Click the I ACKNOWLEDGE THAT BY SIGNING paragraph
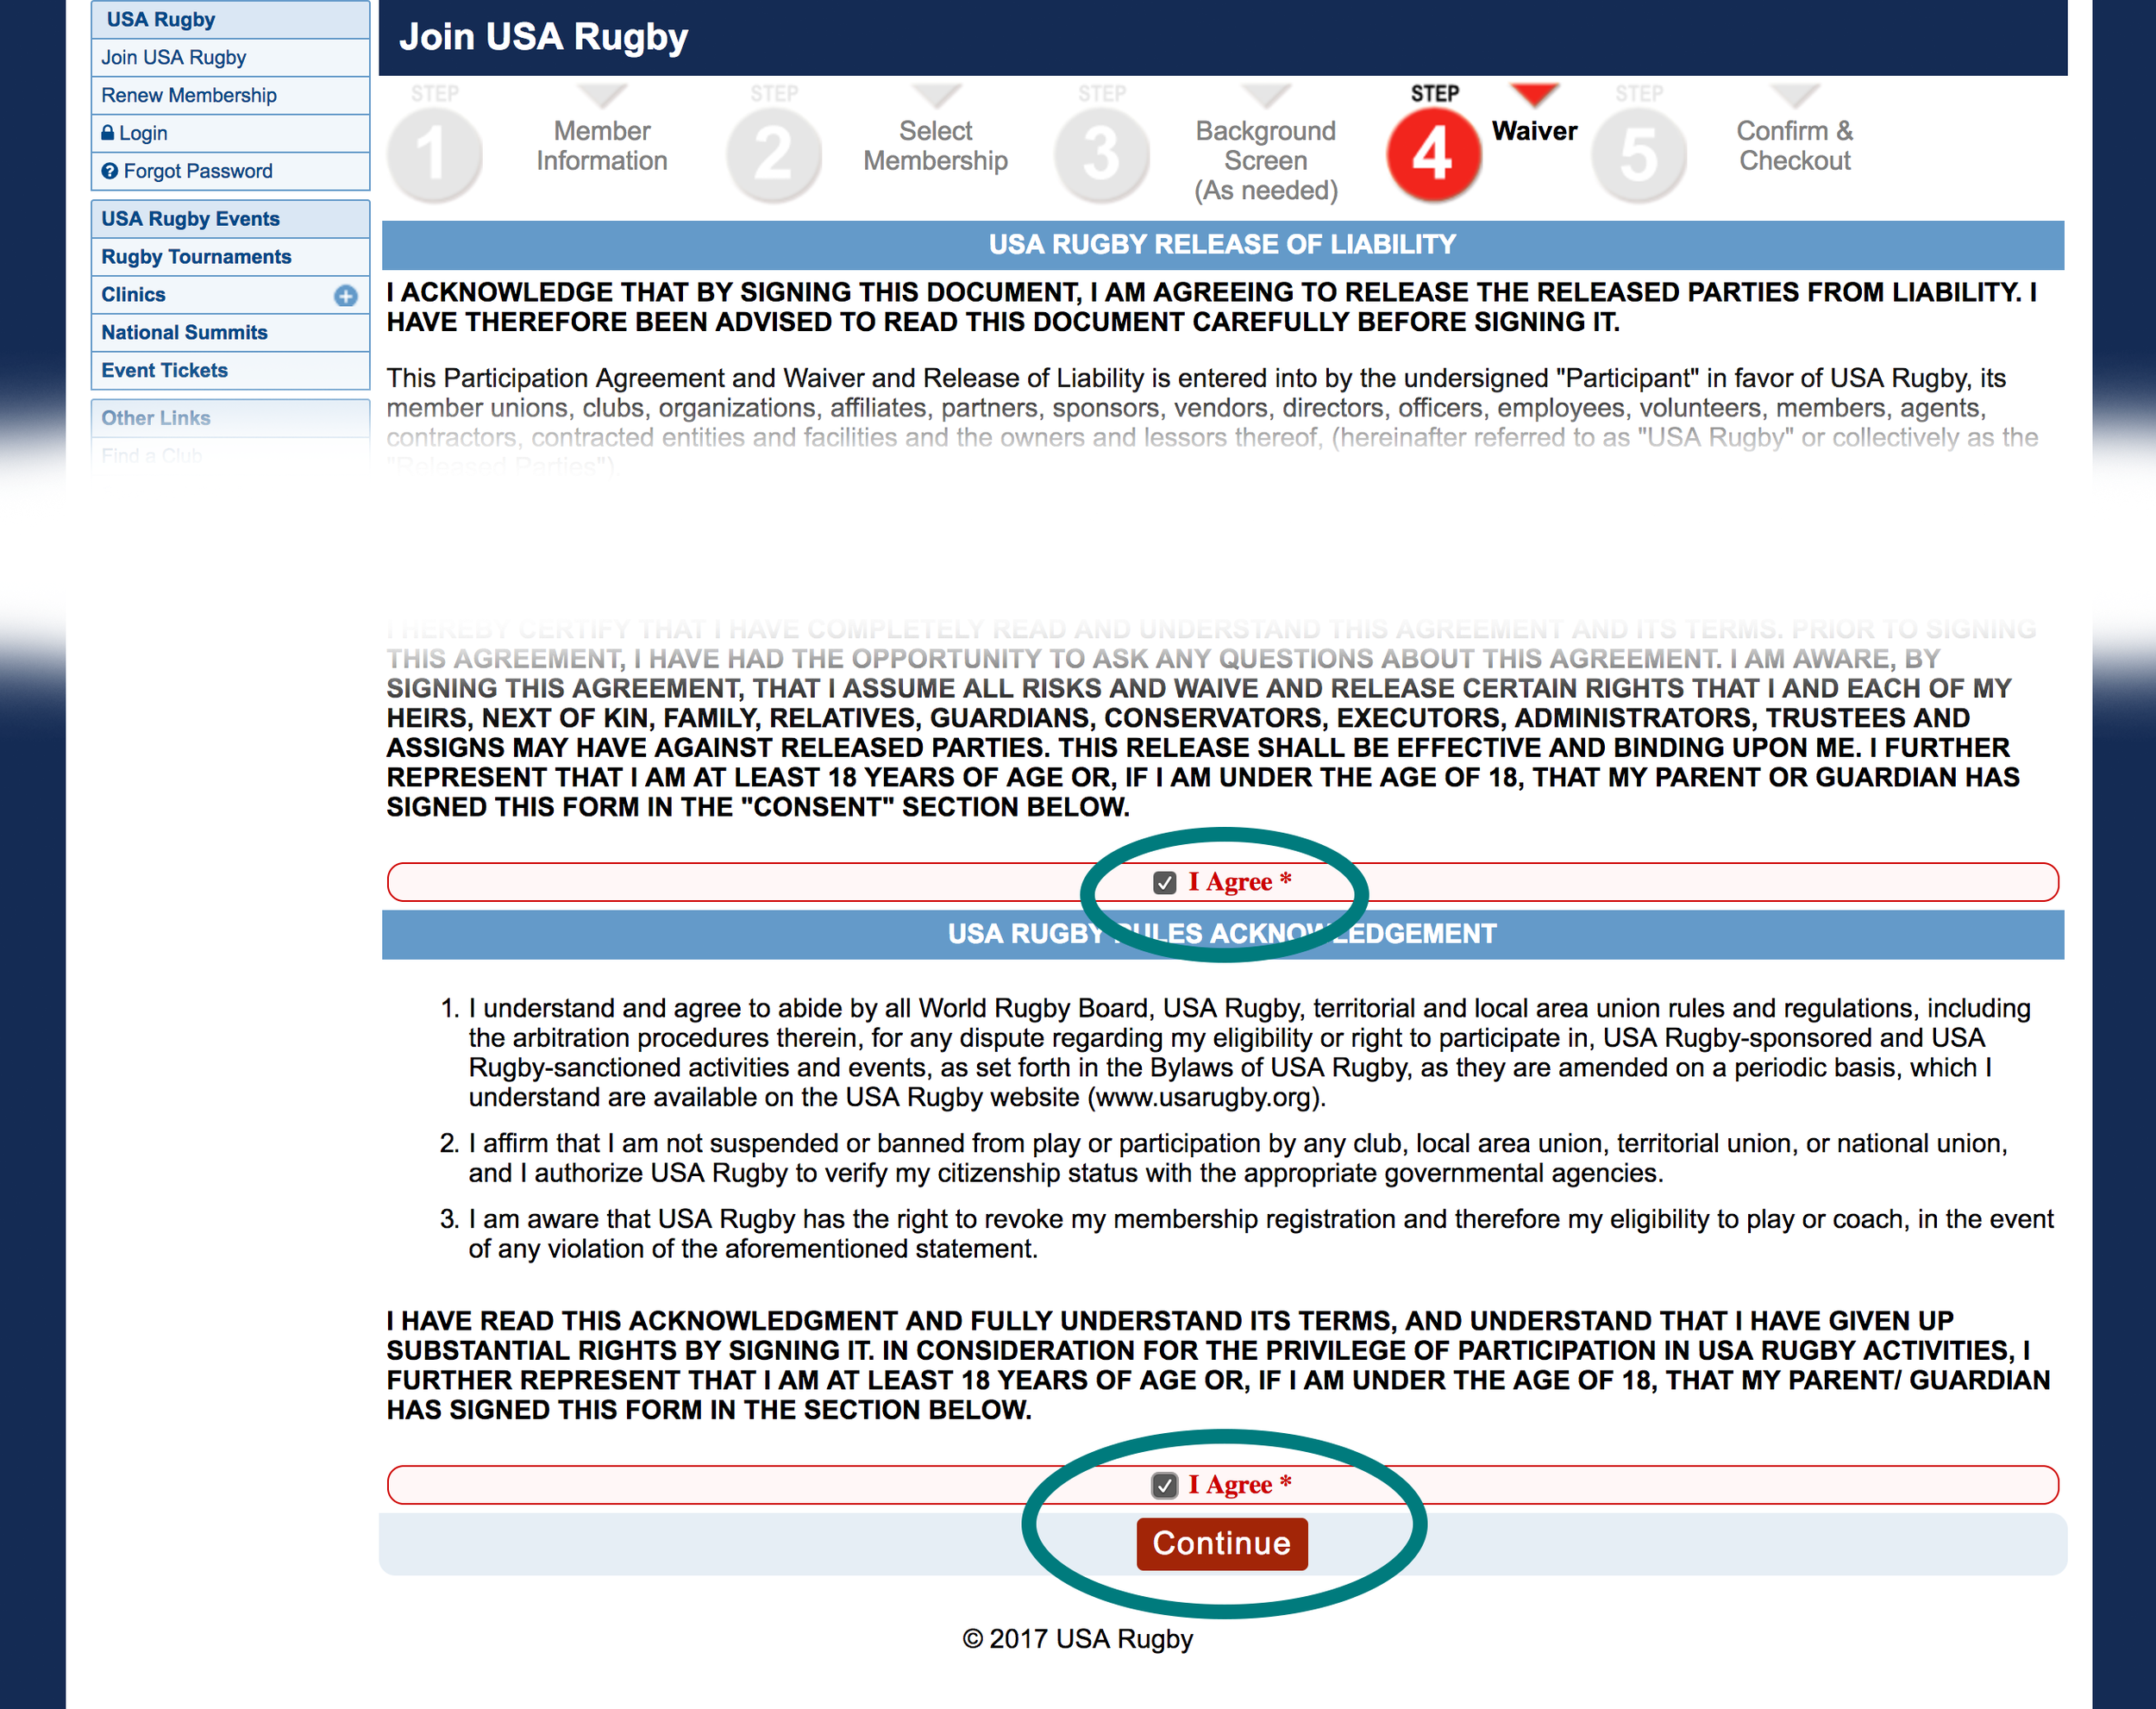This screenshot has width=2156, height=1709. pyautogui.click(x=1212, y=307)
